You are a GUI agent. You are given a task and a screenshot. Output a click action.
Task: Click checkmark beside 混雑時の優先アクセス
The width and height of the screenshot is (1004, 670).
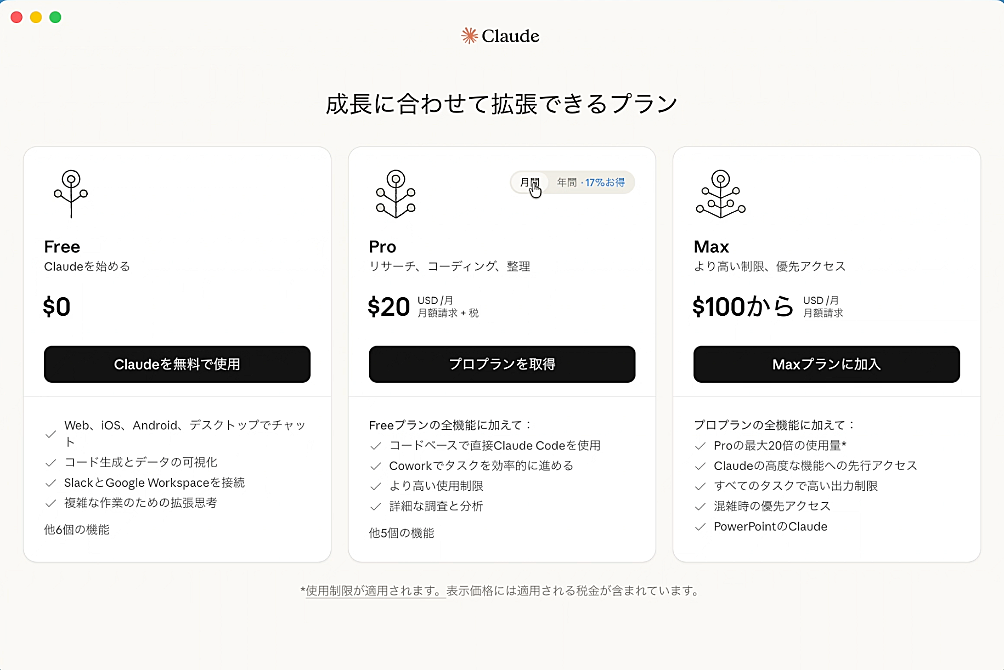(x=700, y=506)
